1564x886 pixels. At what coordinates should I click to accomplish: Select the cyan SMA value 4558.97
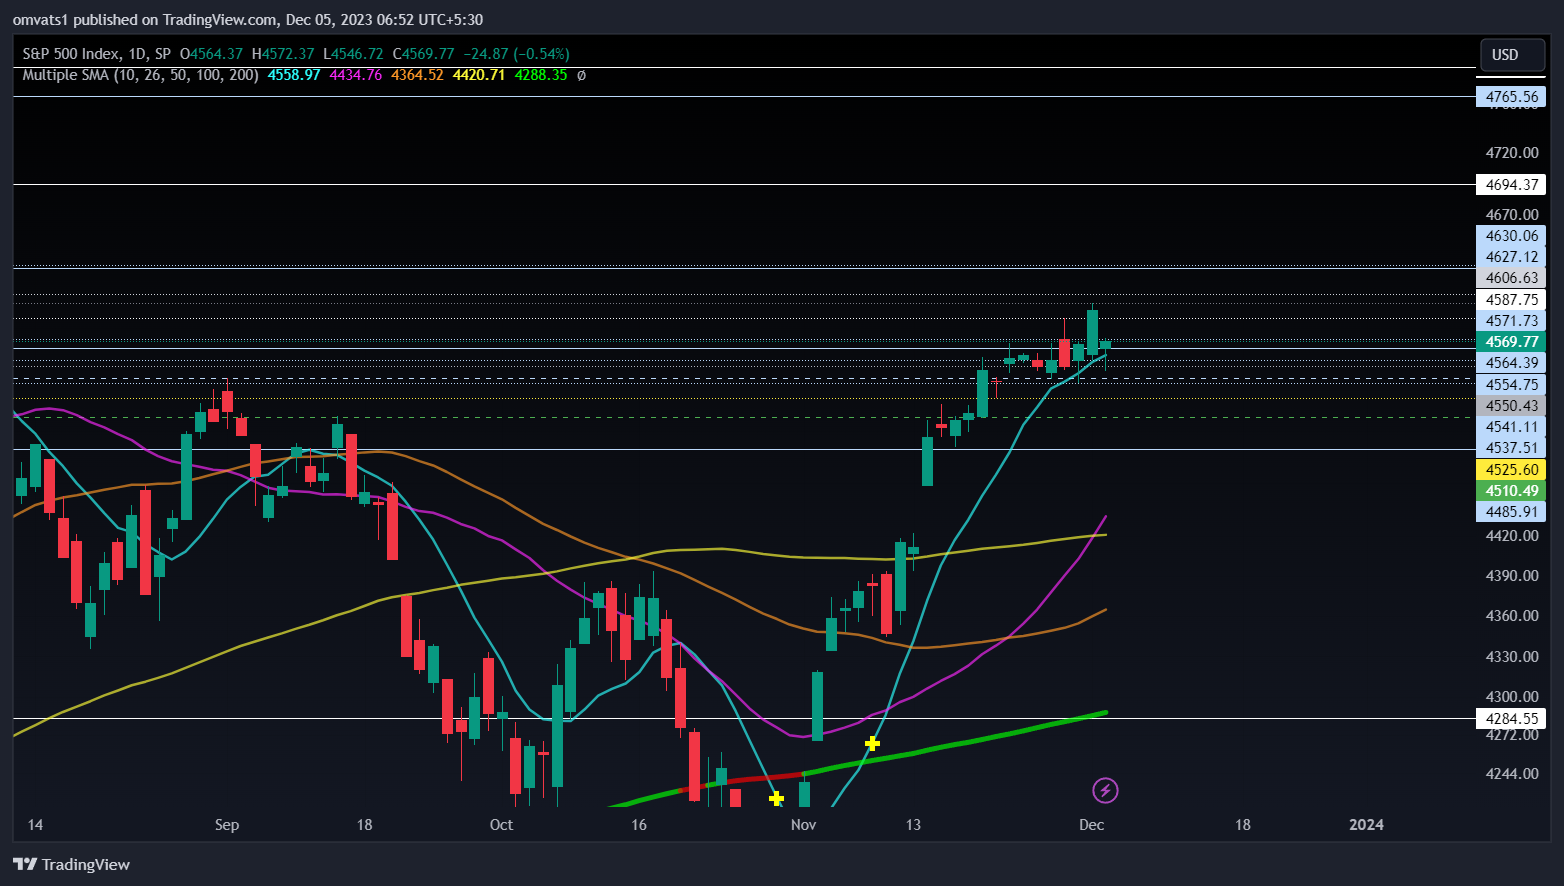294,75
